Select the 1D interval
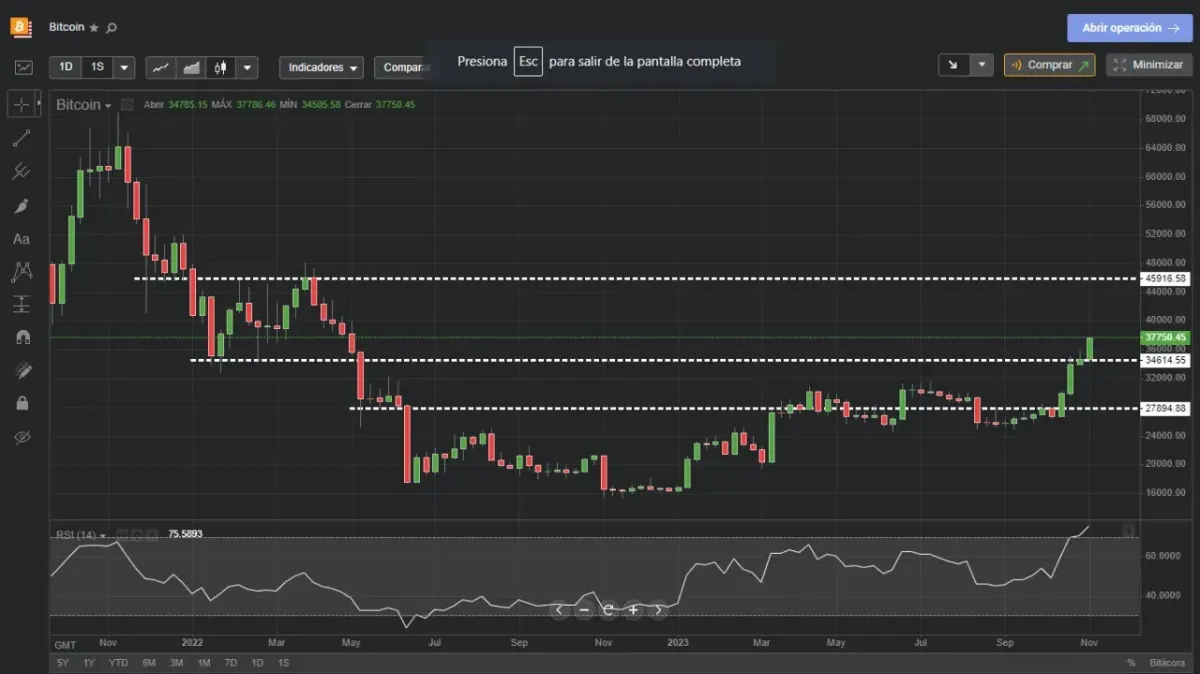Viewport: 1200px width, 674px height. click(x=66, y=67)
